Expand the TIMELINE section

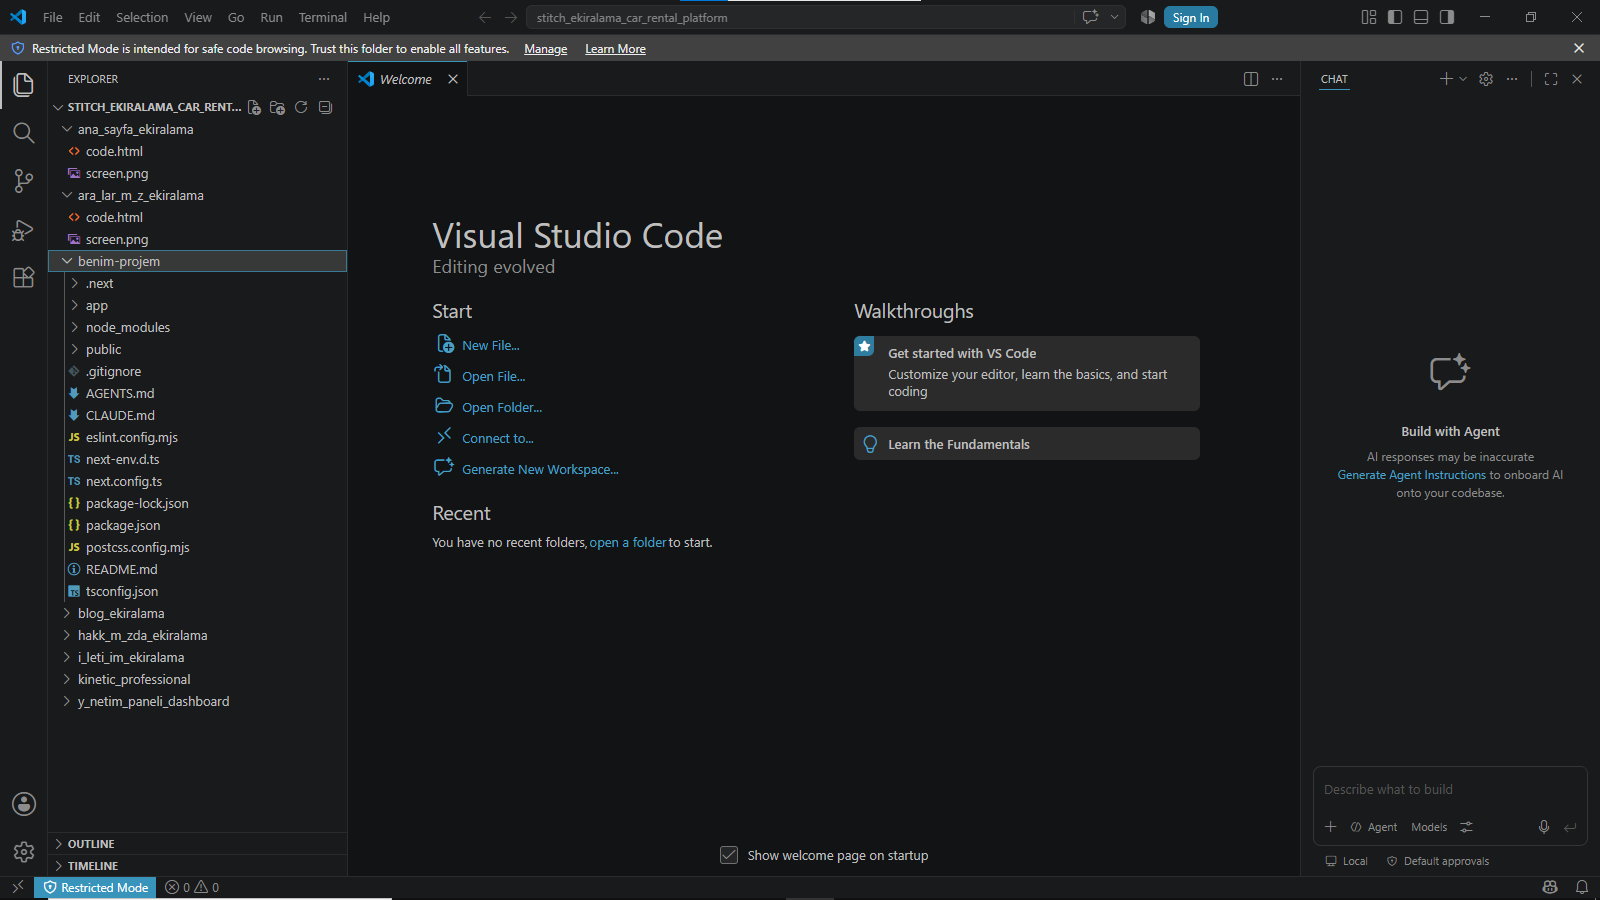(198, 866)
